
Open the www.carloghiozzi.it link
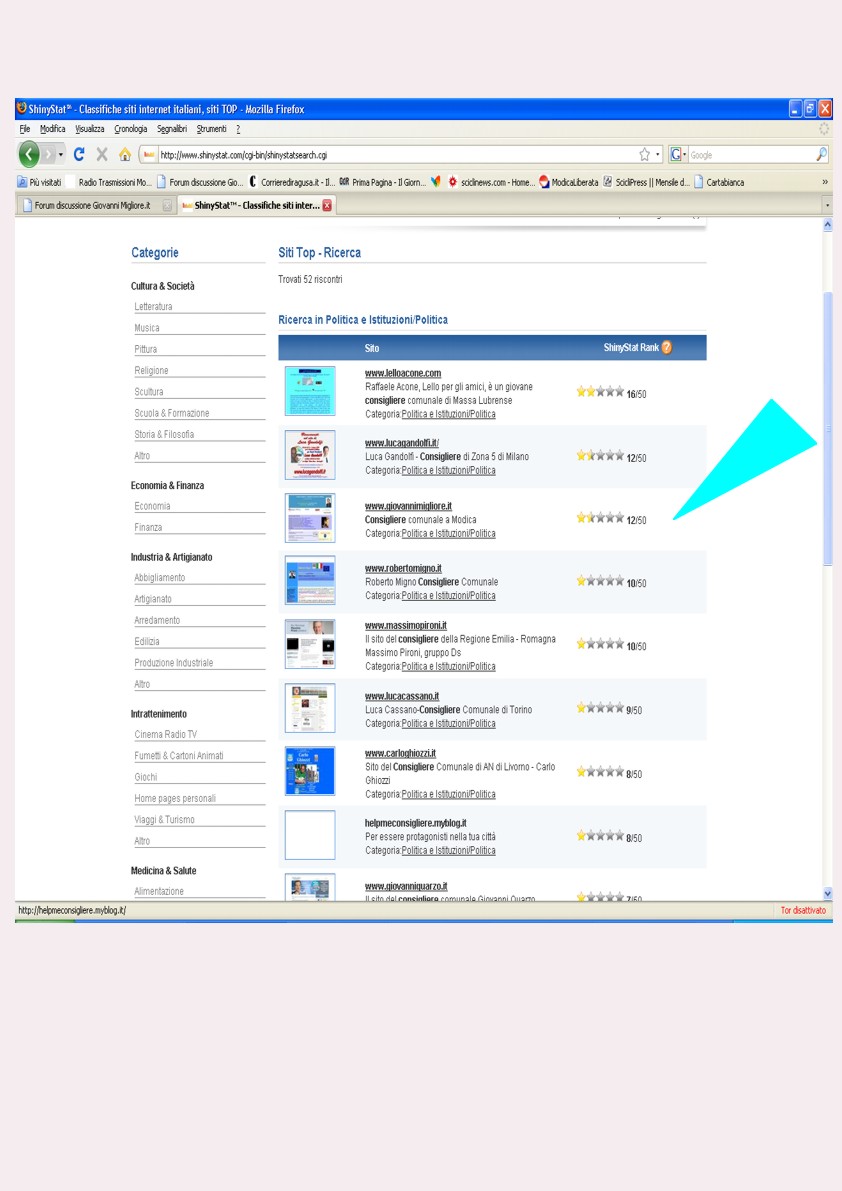400,753
